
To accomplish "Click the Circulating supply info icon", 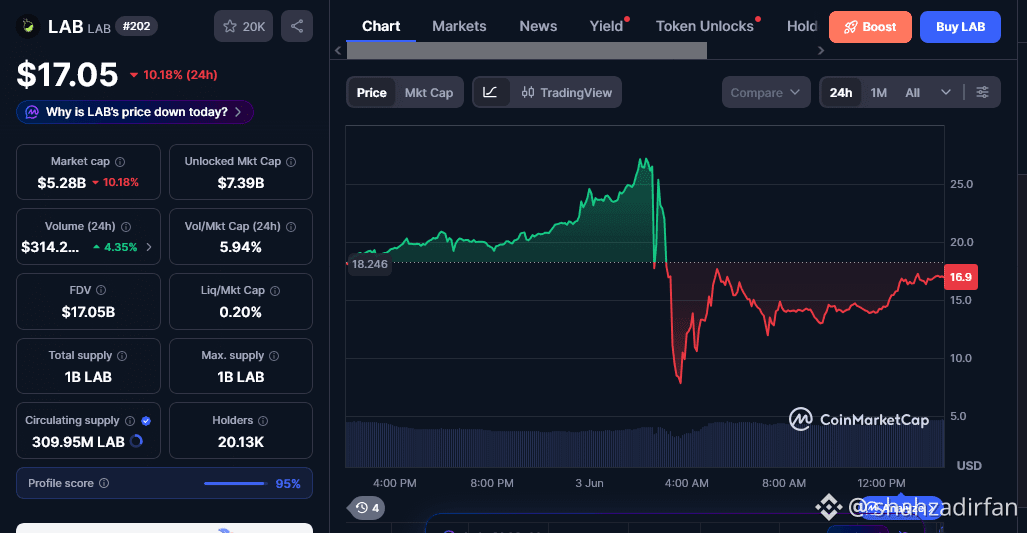I will pos(130,420).
